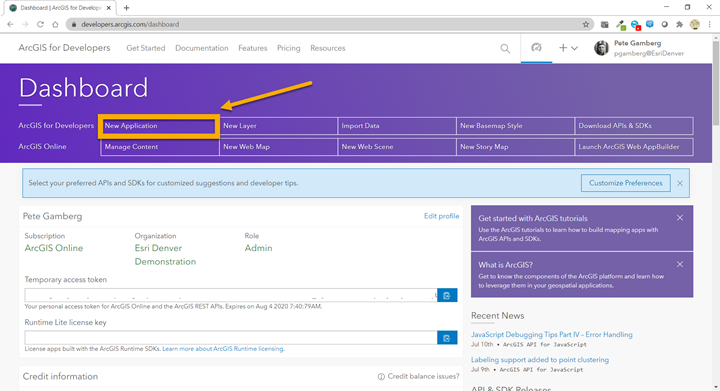Click the New Web Scene button
This screenshot has height=391, width=720.
click(x=397, y=147)
